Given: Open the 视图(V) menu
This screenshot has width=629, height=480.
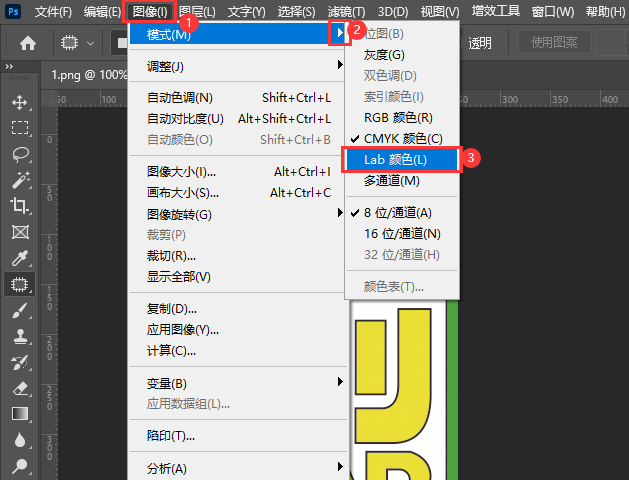Looking at the screenshot, I should click(440, 12).
